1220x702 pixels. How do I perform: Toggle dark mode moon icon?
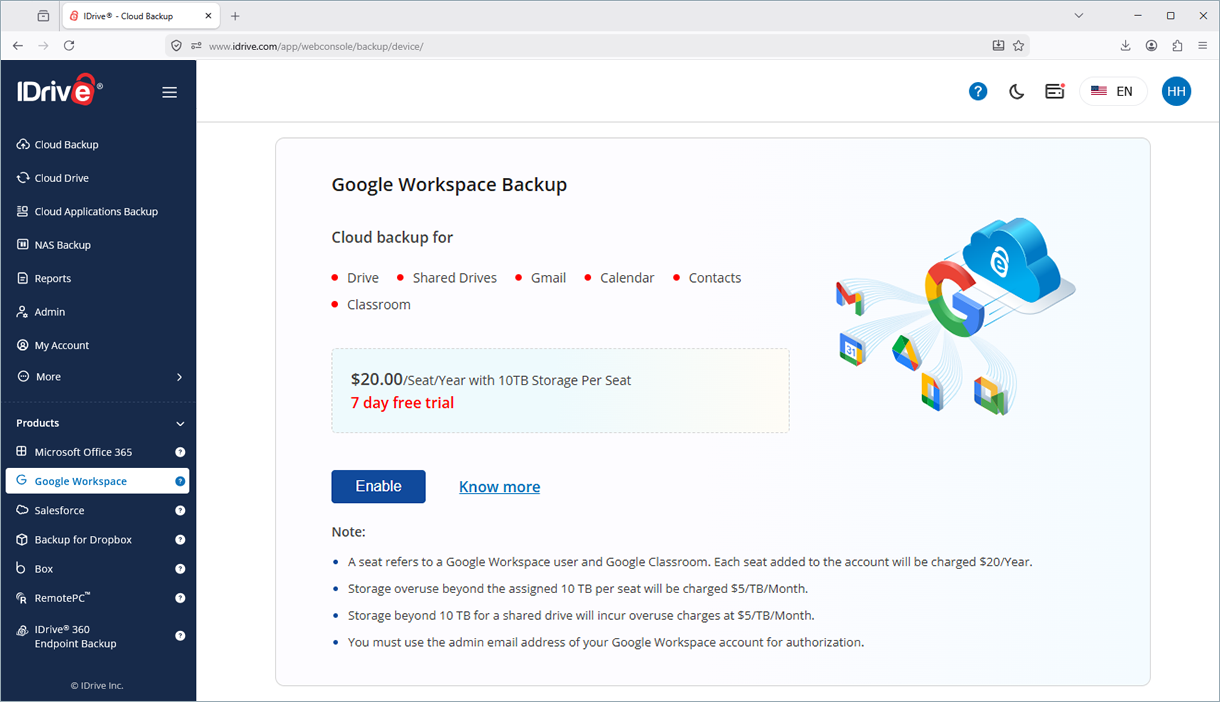(x=1016, y=91)
